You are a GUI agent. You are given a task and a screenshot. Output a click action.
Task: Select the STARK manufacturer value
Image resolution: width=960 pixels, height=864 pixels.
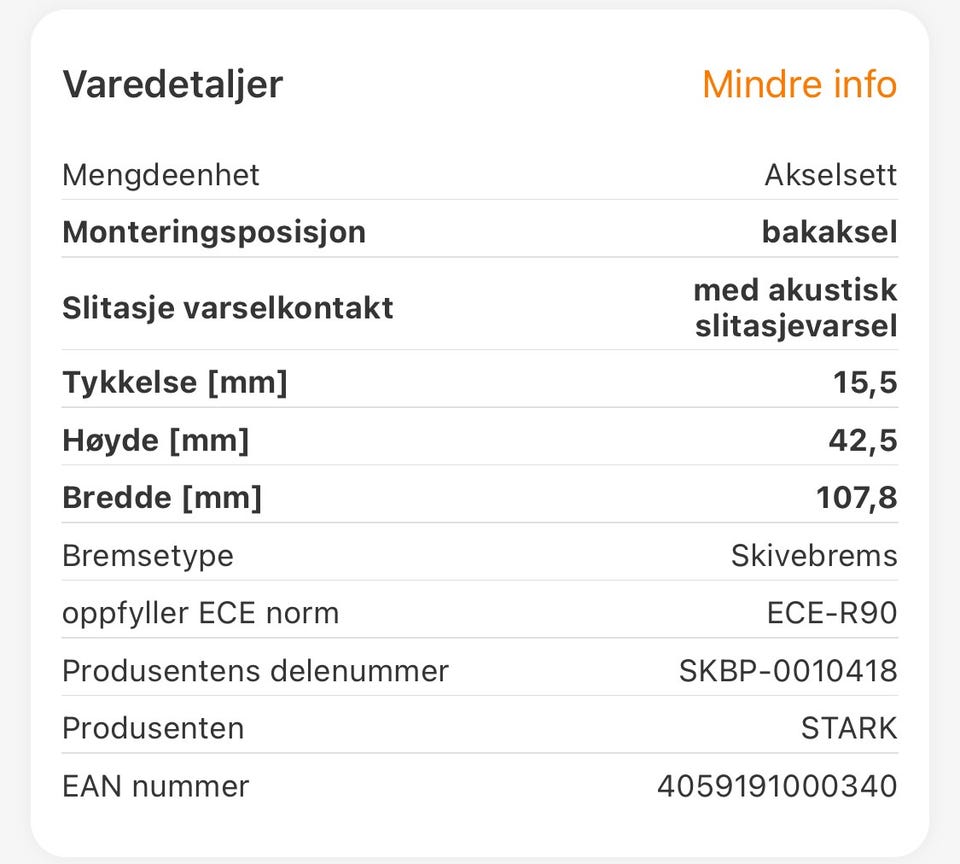click(849, 729)
